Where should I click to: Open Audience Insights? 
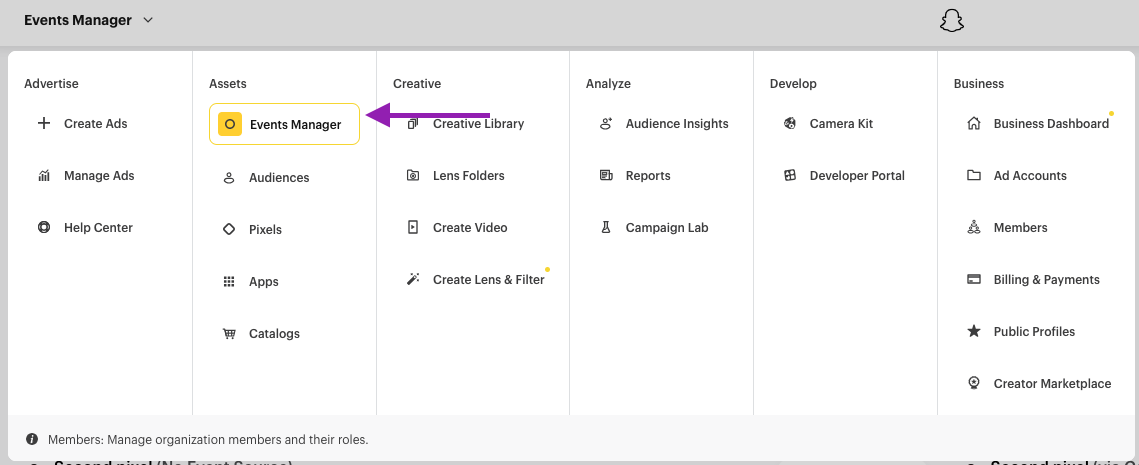click(x=676, y=124)
